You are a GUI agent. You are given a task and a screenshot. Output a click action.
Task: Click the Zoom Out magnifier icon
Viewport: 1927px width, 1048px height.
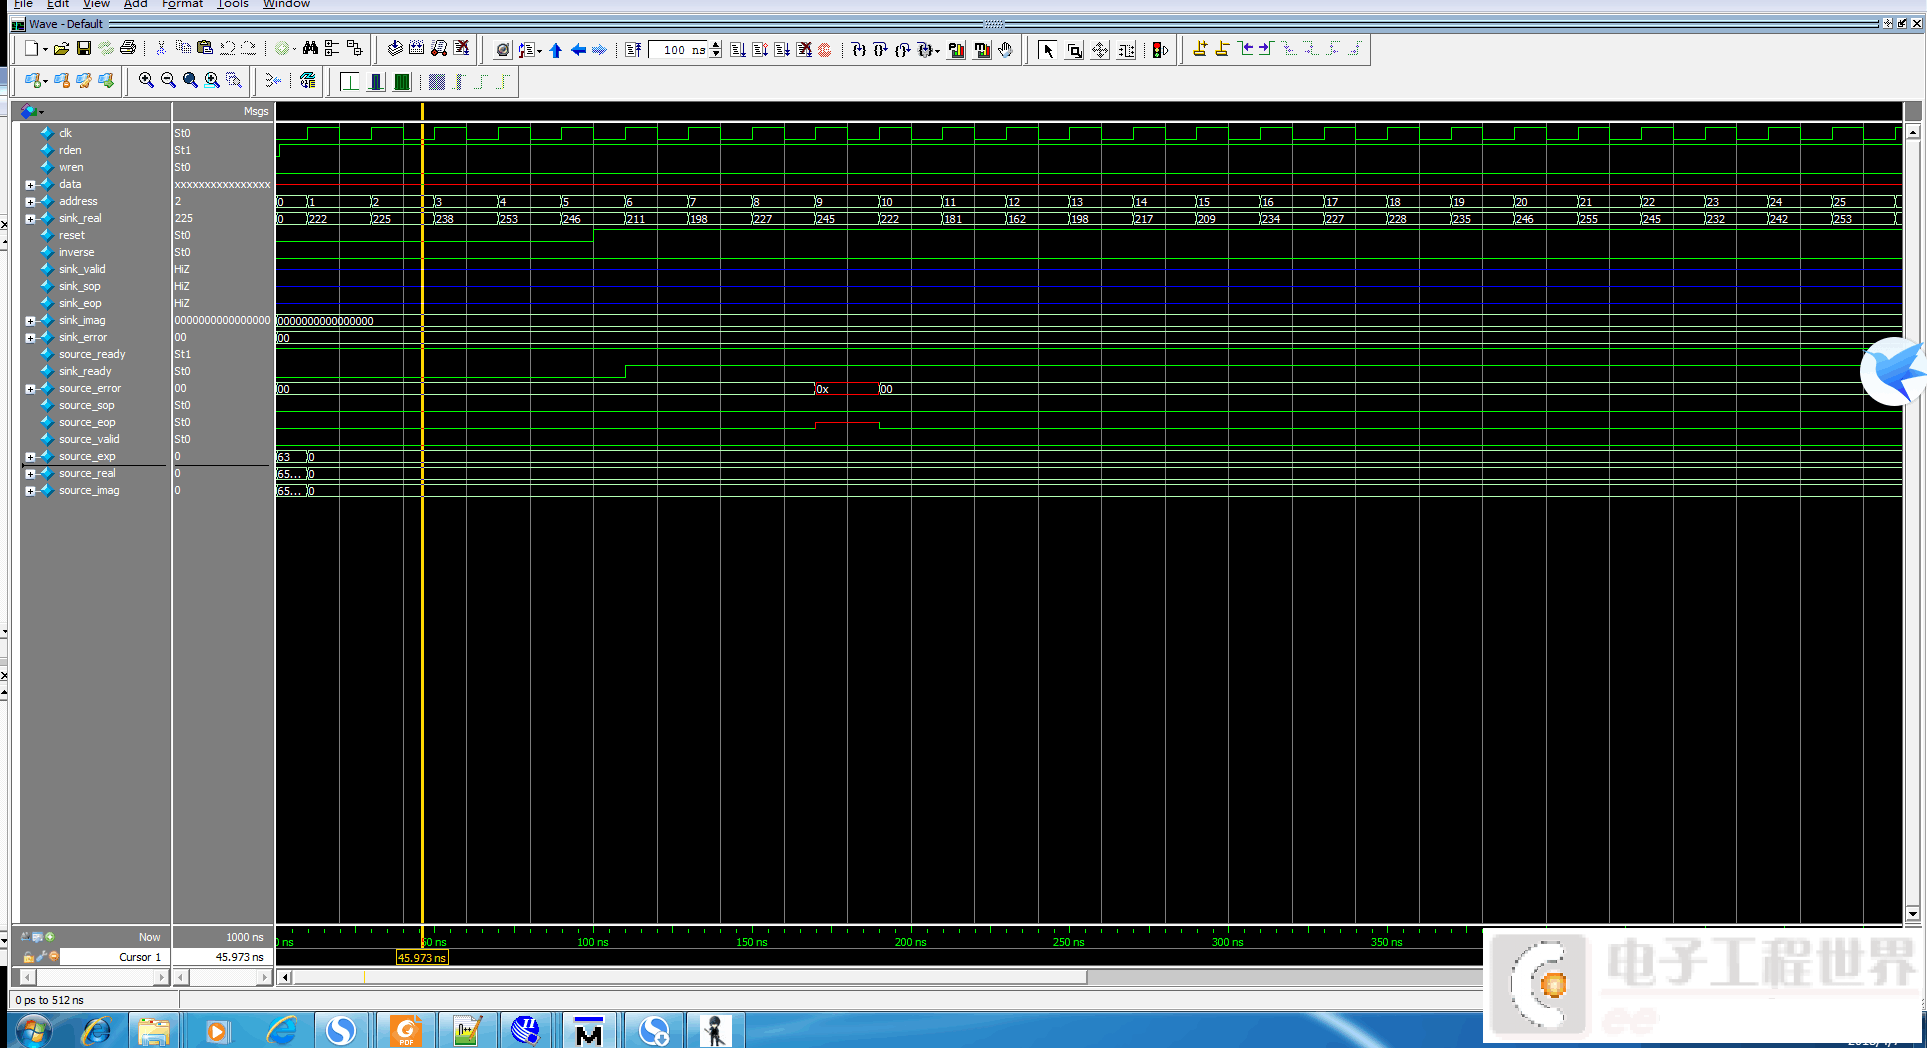168,81
